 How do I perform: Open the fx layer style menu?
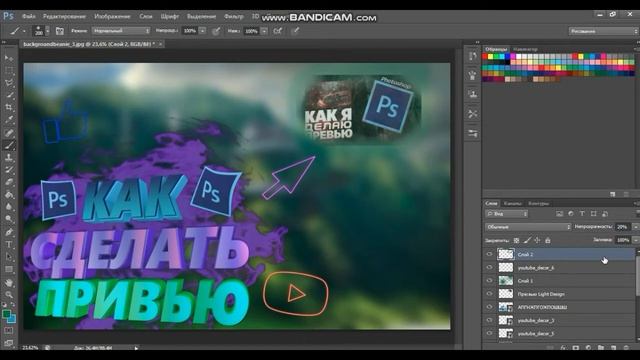coord(563,348)
